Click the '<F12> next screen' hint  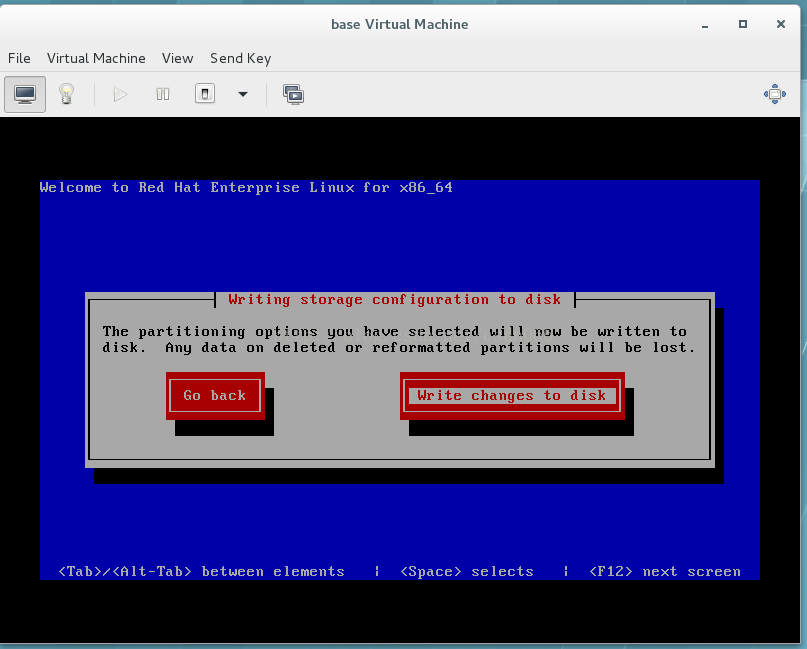[x=665, y=571]
